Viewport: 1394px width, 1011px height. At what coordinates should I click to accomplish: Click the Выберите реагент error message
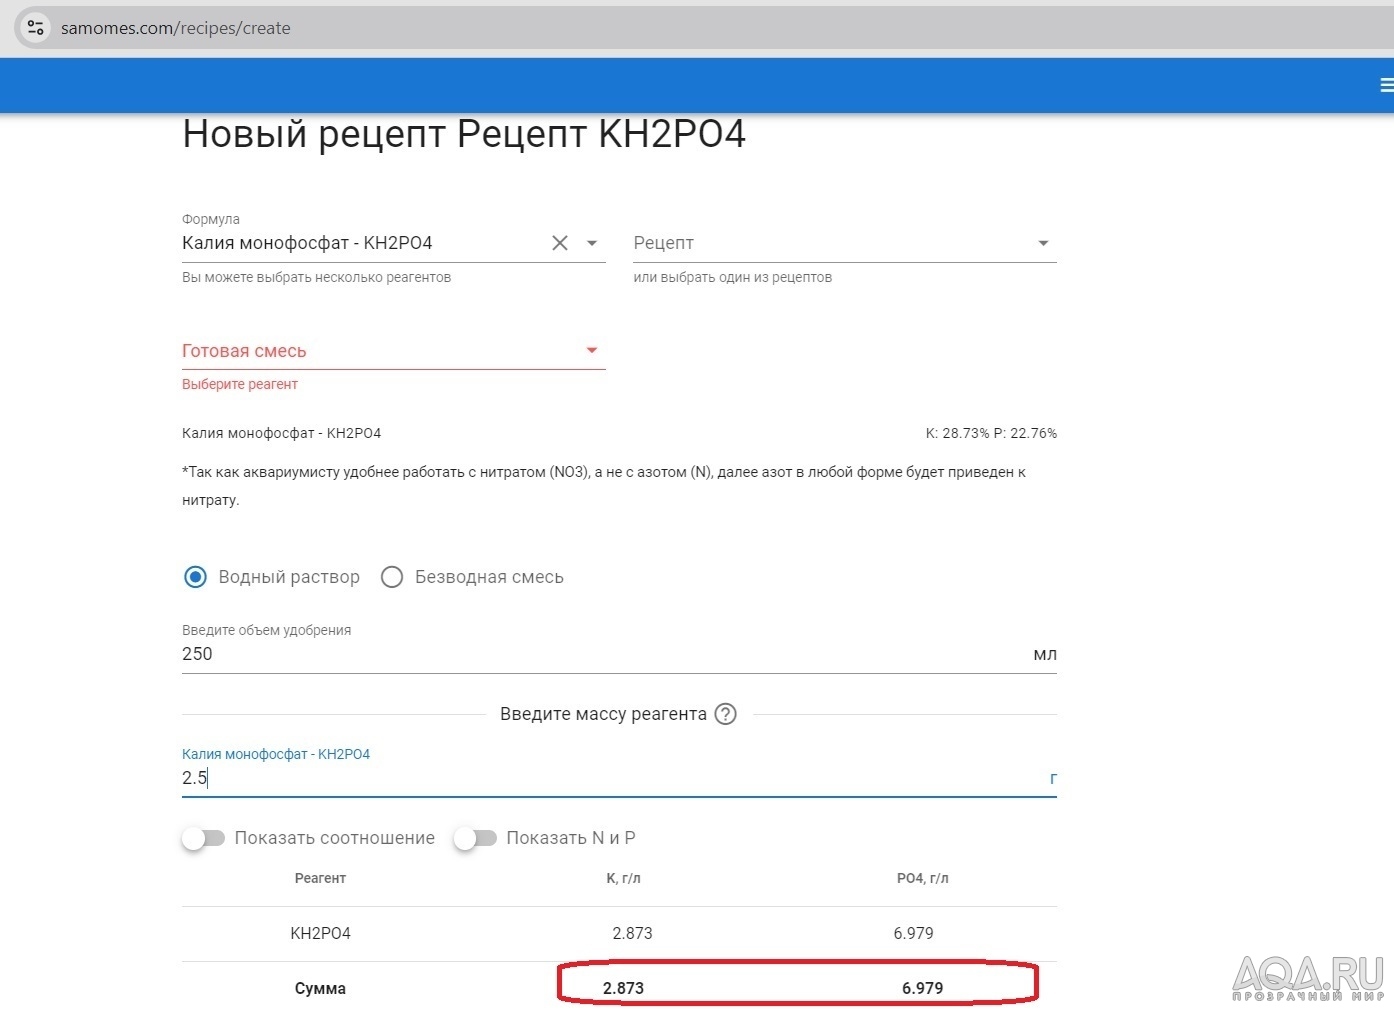[x=240, y=384]
